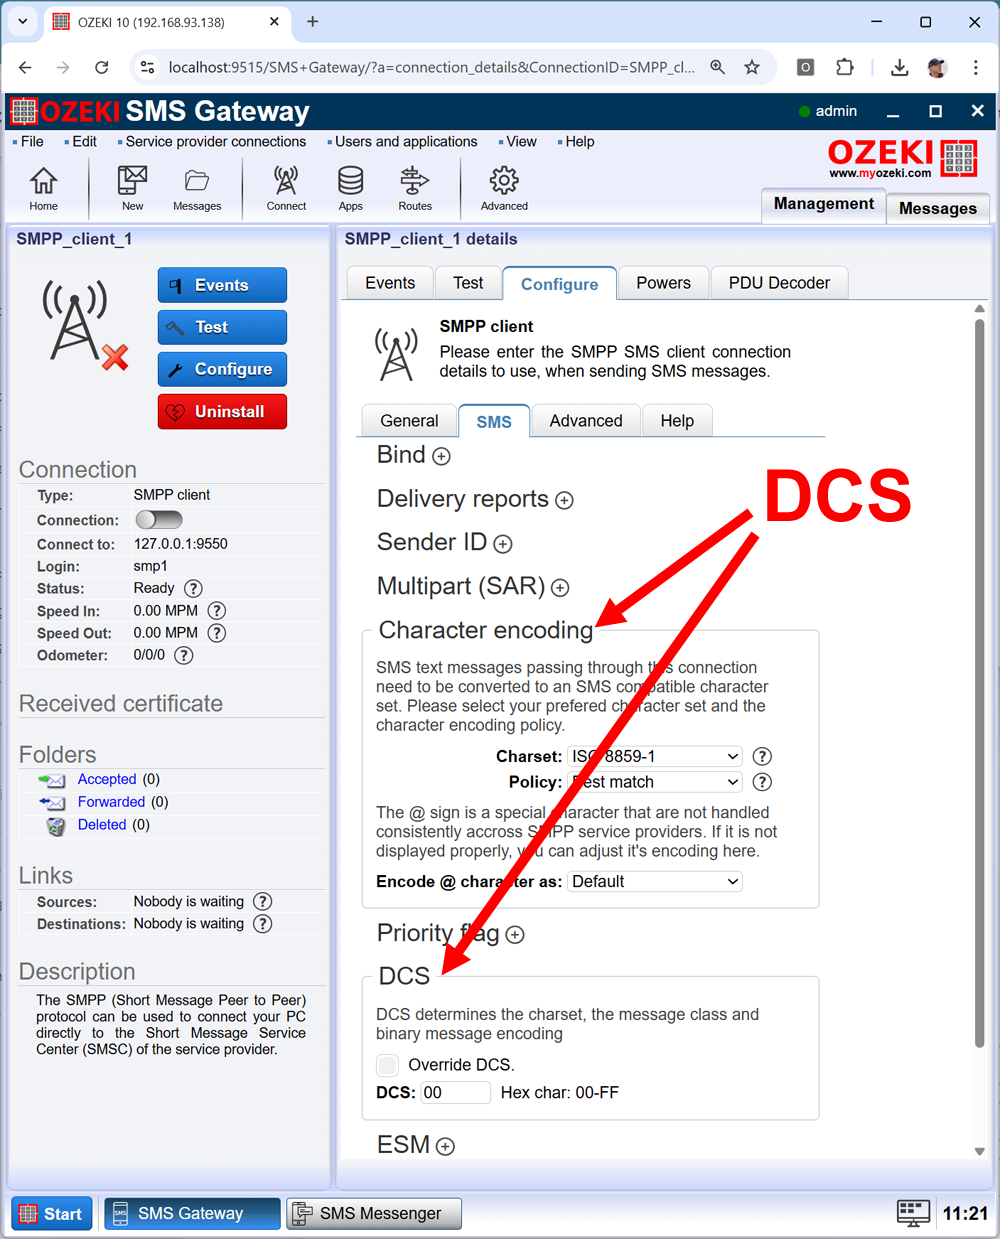Viewport: 1000px width, 1239px height.
Task: Click the browser address bar
Action: 431,67
